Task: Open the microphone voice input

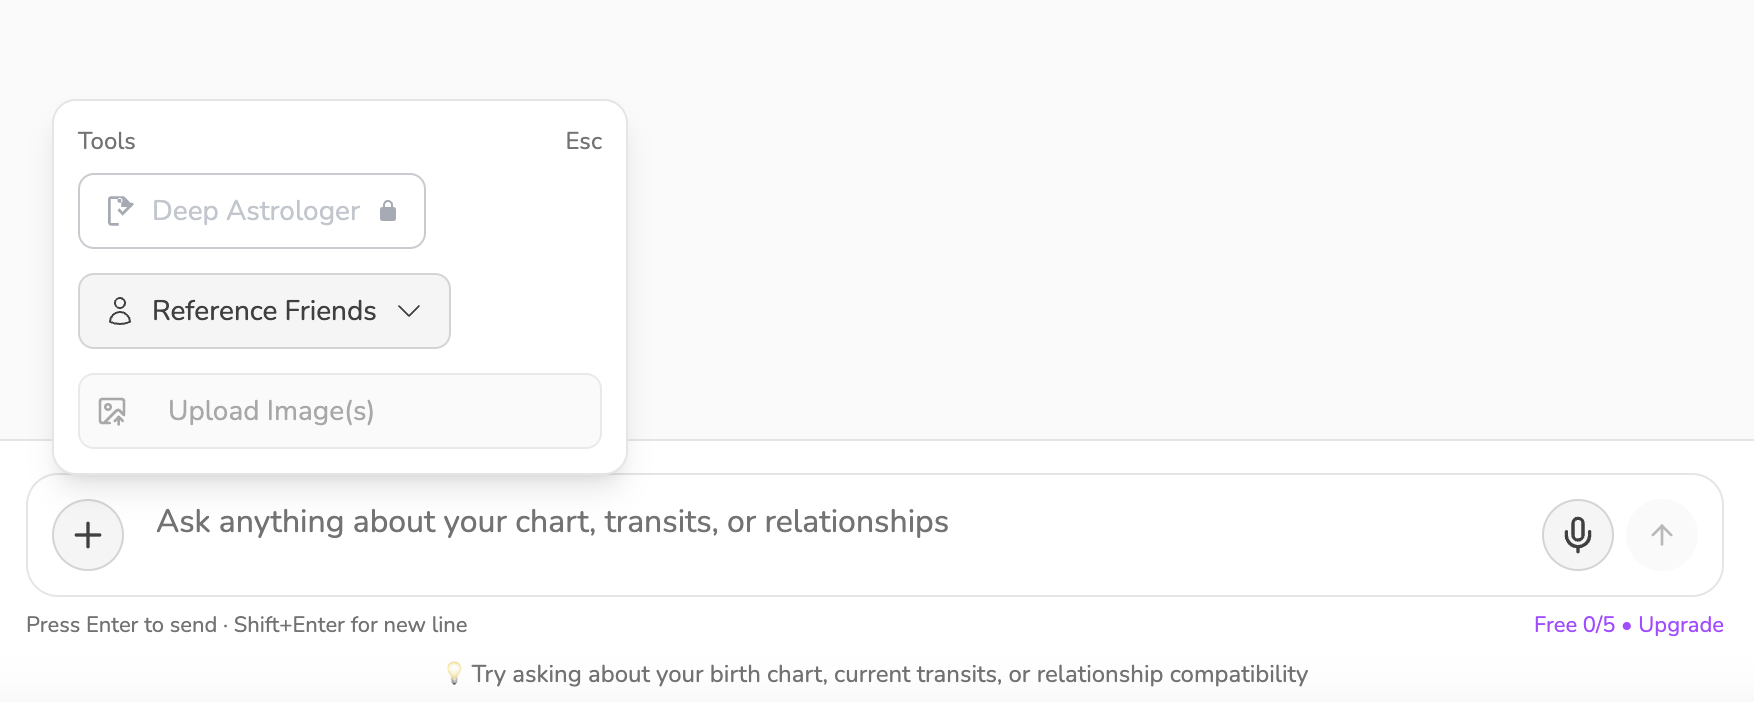Action: click(1577, 535)
